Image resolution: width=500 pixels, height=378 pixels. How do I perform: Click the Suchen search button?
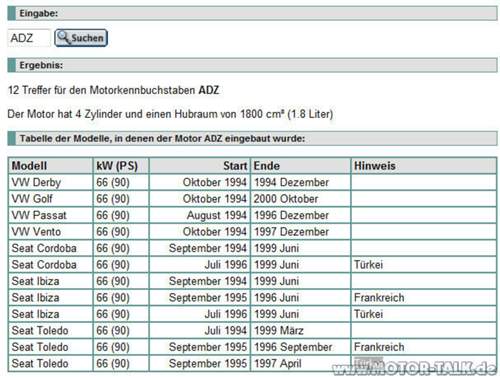81,38
